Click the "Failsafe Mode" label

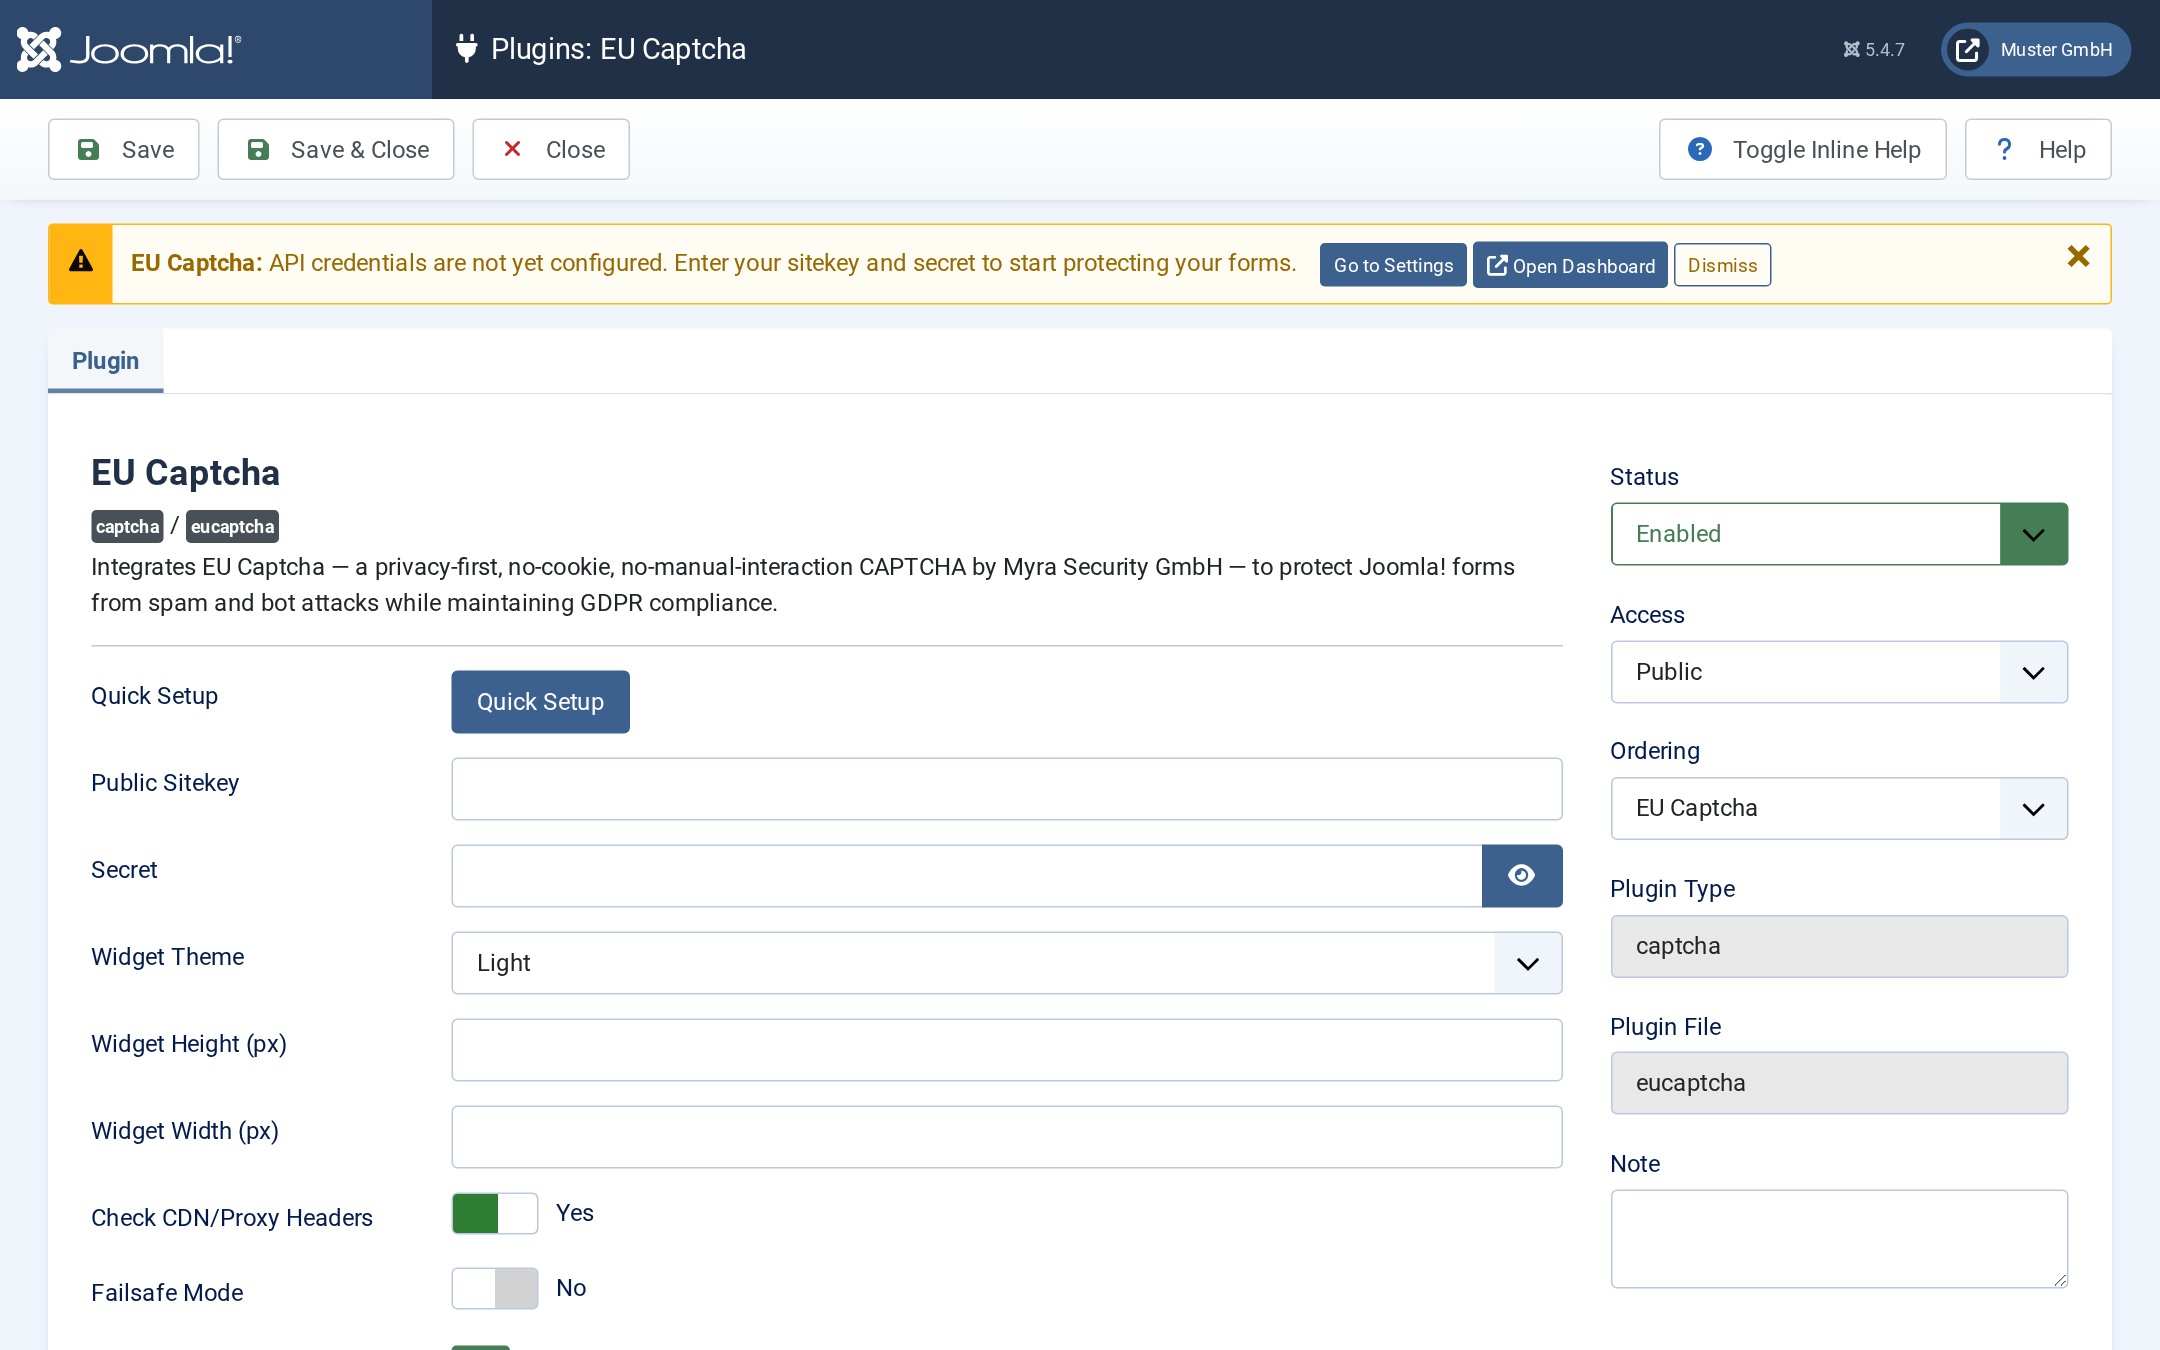[x=167, y=1293]
